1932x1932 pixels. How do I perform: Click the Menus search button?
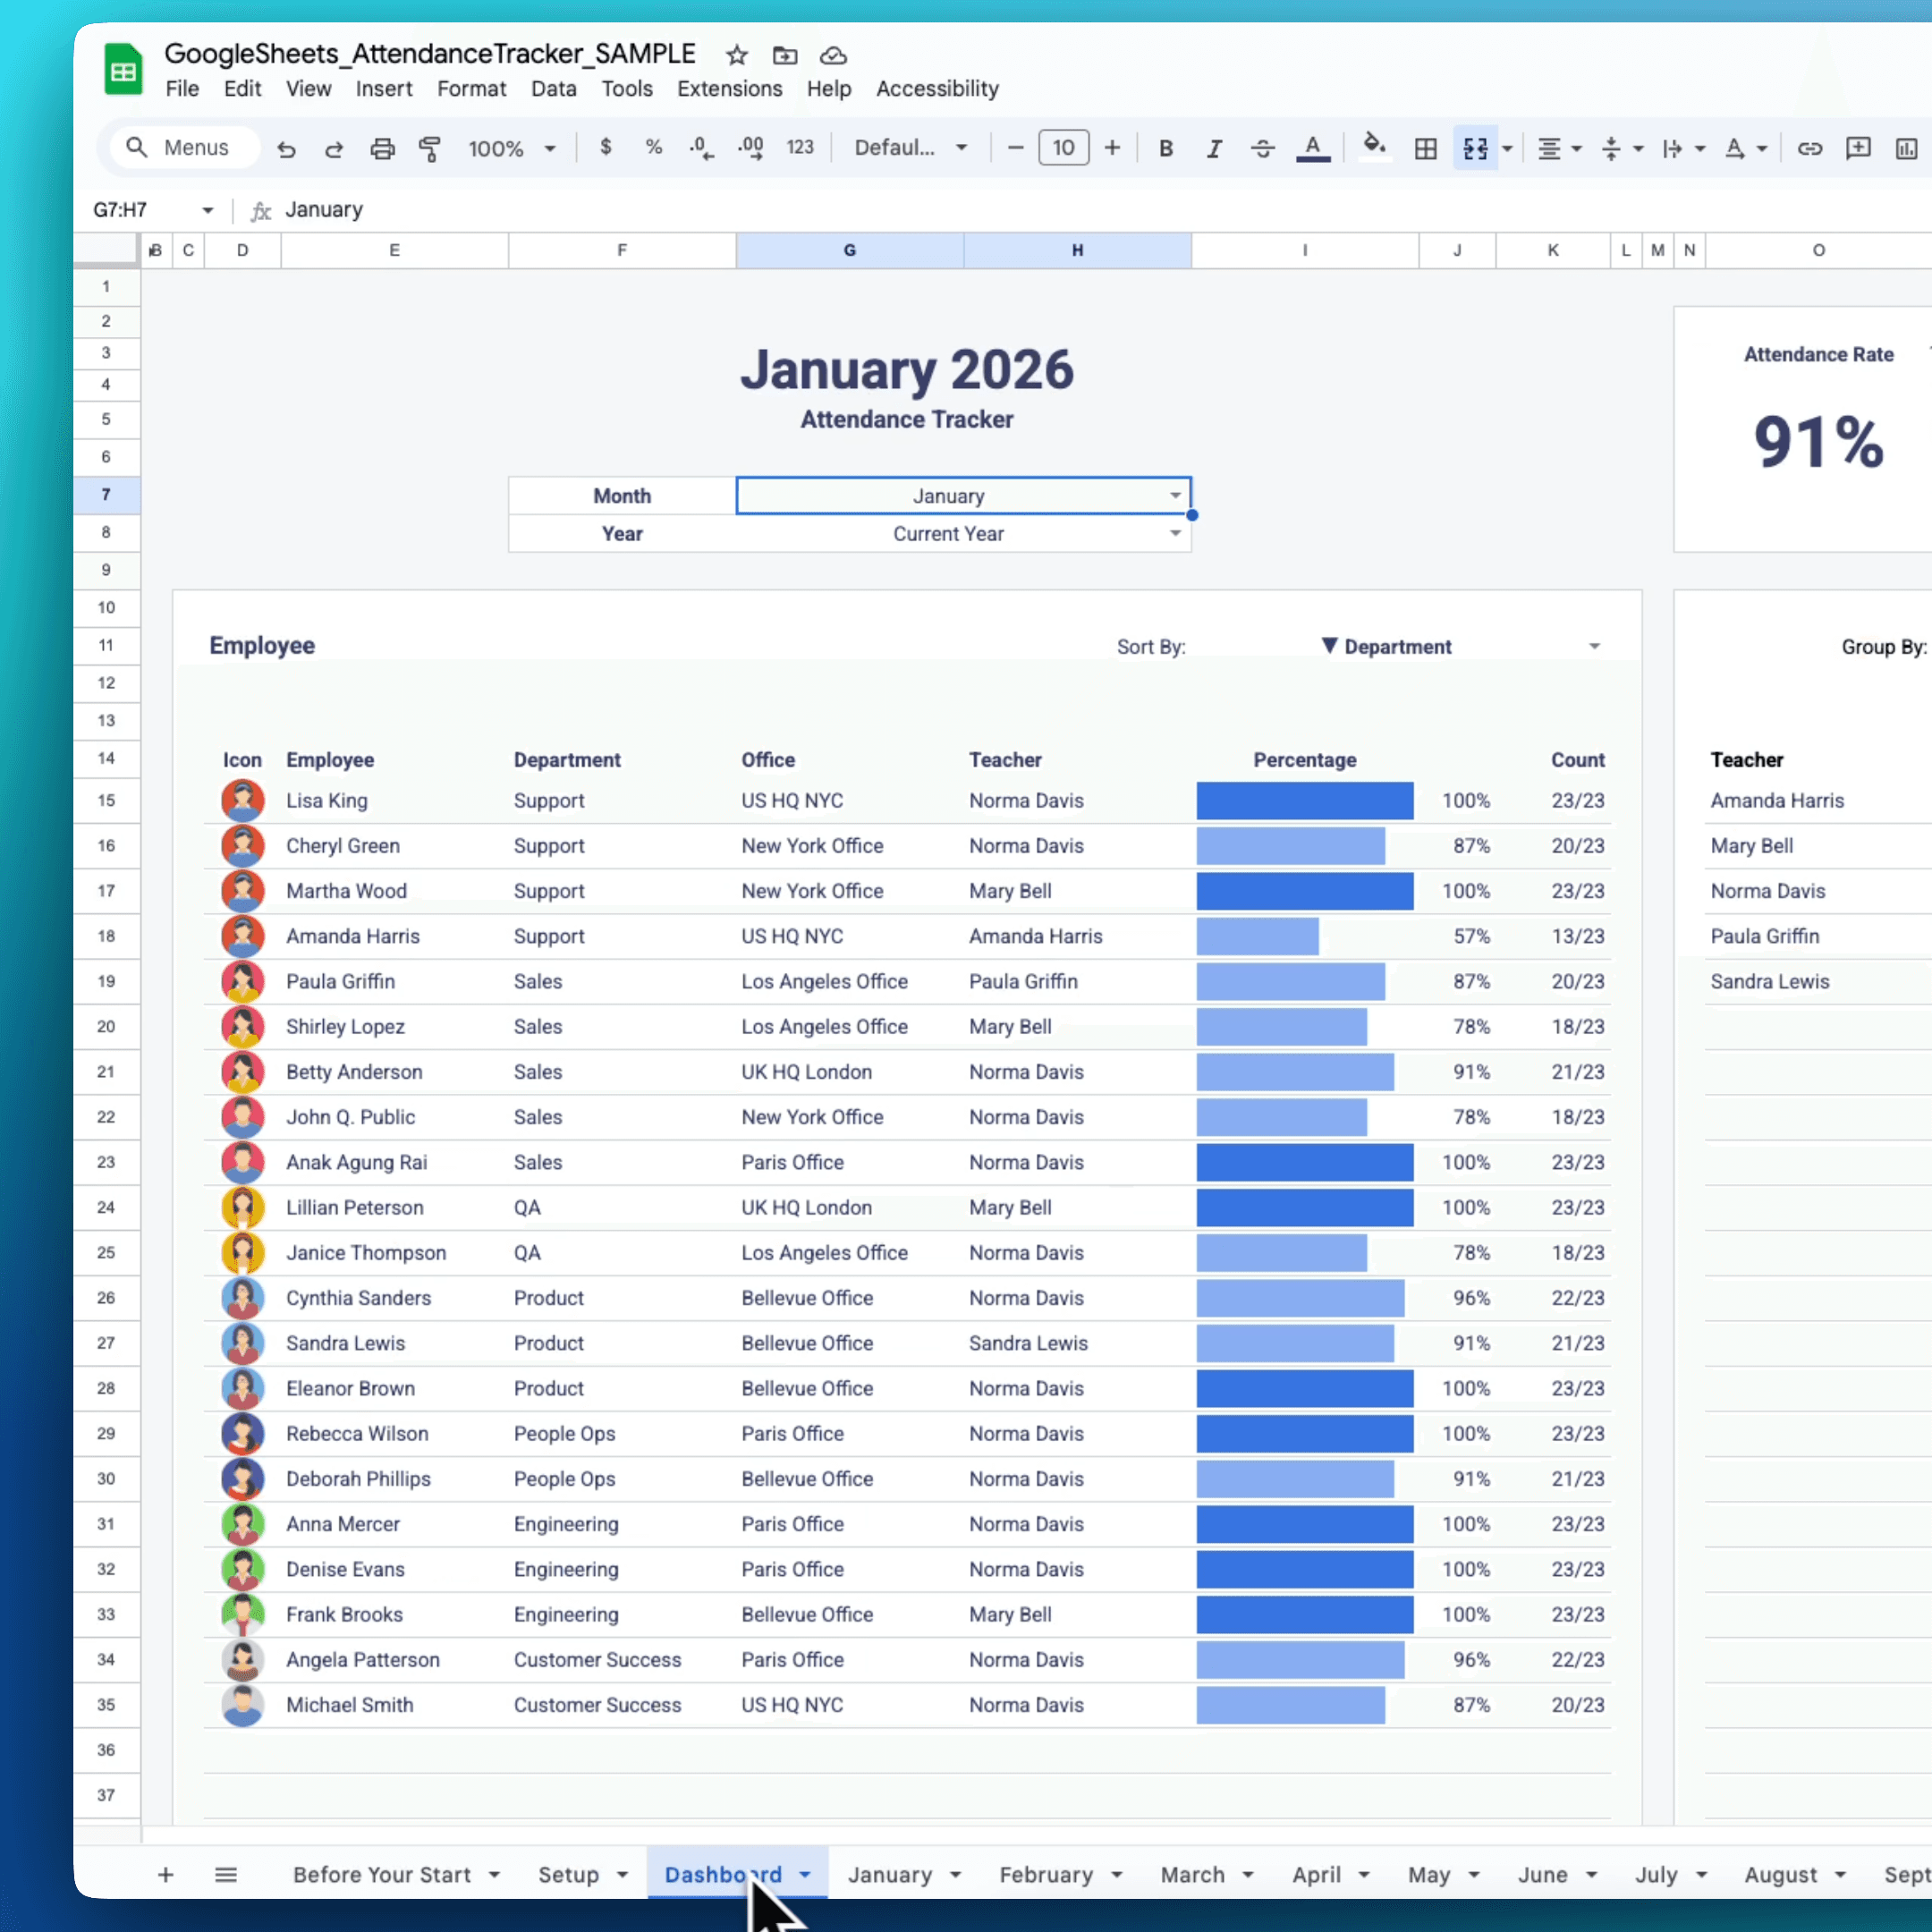tap(184, 147)
